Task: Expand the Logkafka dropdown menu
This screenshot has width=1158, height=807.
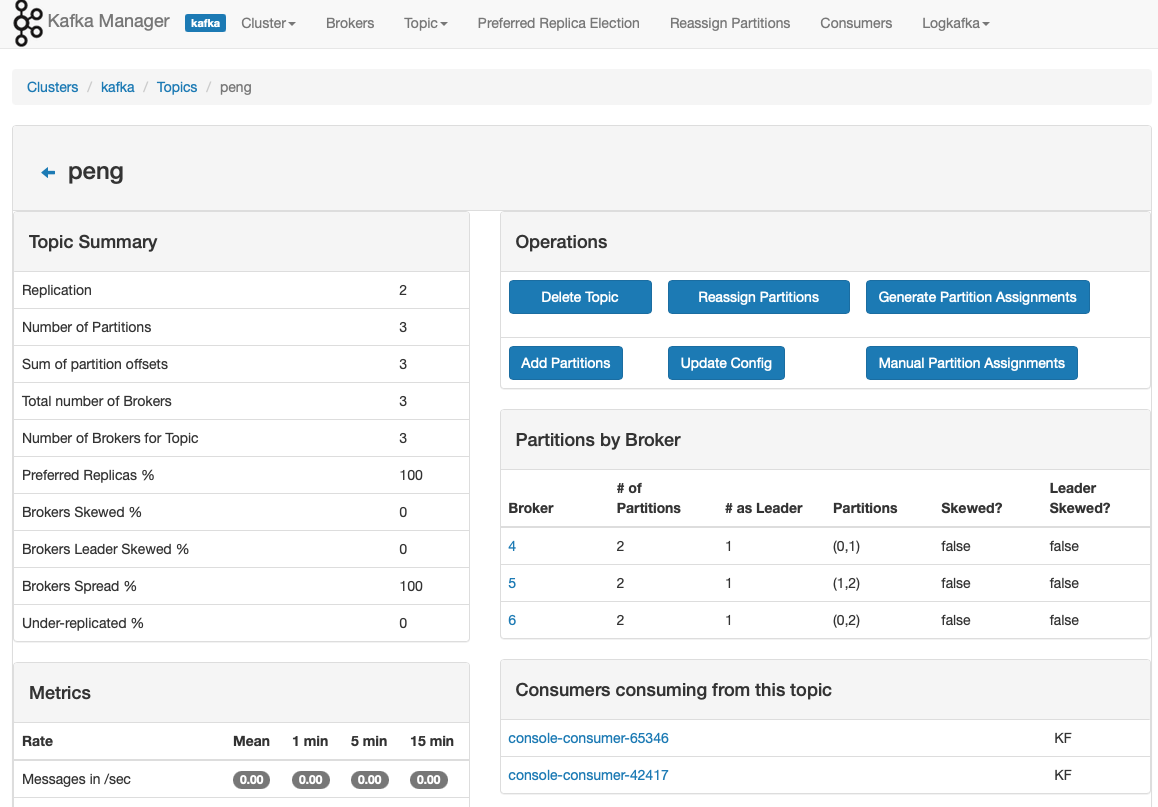Action: click(x=956, y=23)
